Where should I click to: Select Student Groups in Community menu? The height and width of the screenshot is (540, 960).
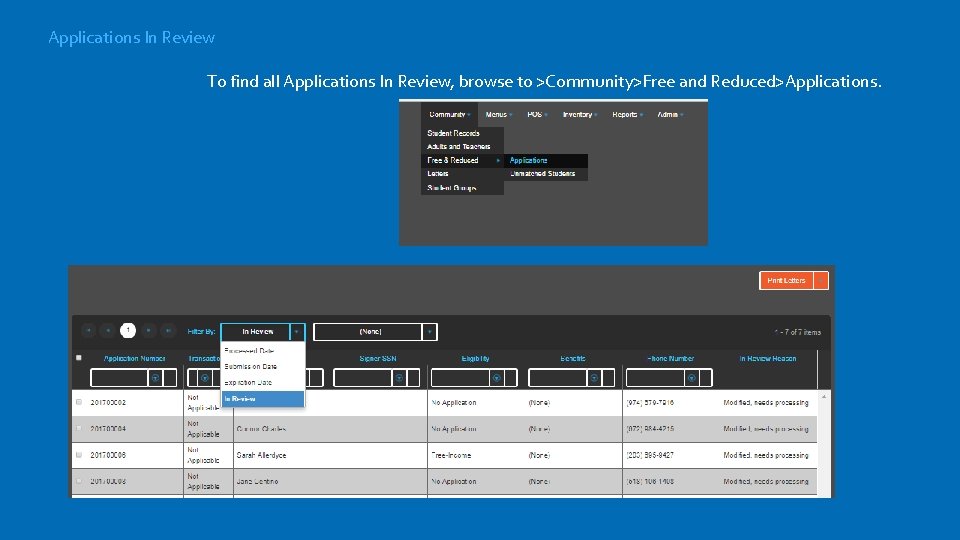point(462,188)
